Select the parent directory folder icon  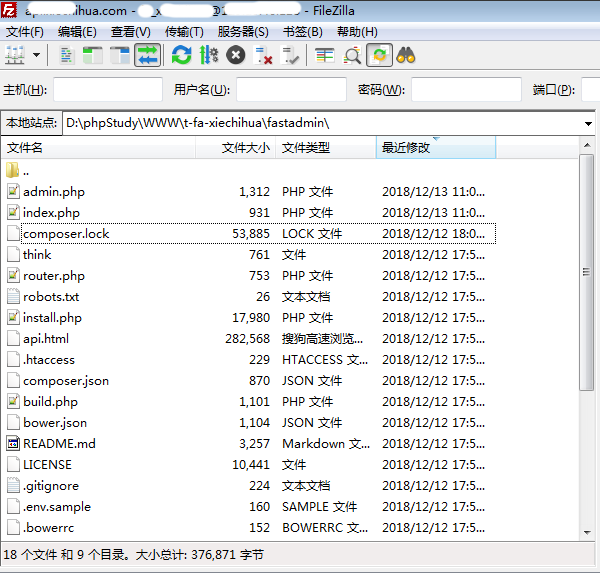[12, 170]
